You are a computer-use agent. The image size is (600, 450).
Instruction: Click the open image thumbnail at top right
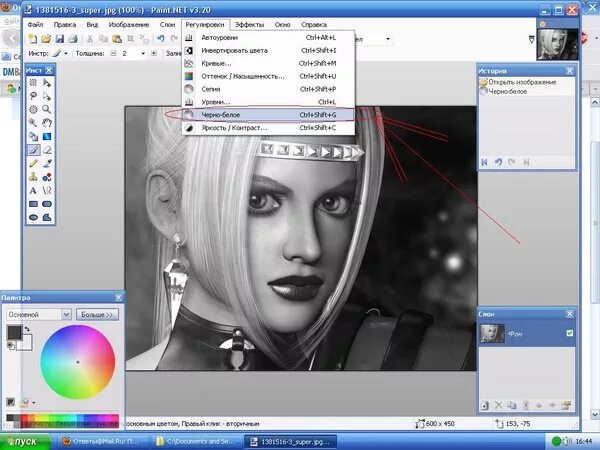pos(558,44)
